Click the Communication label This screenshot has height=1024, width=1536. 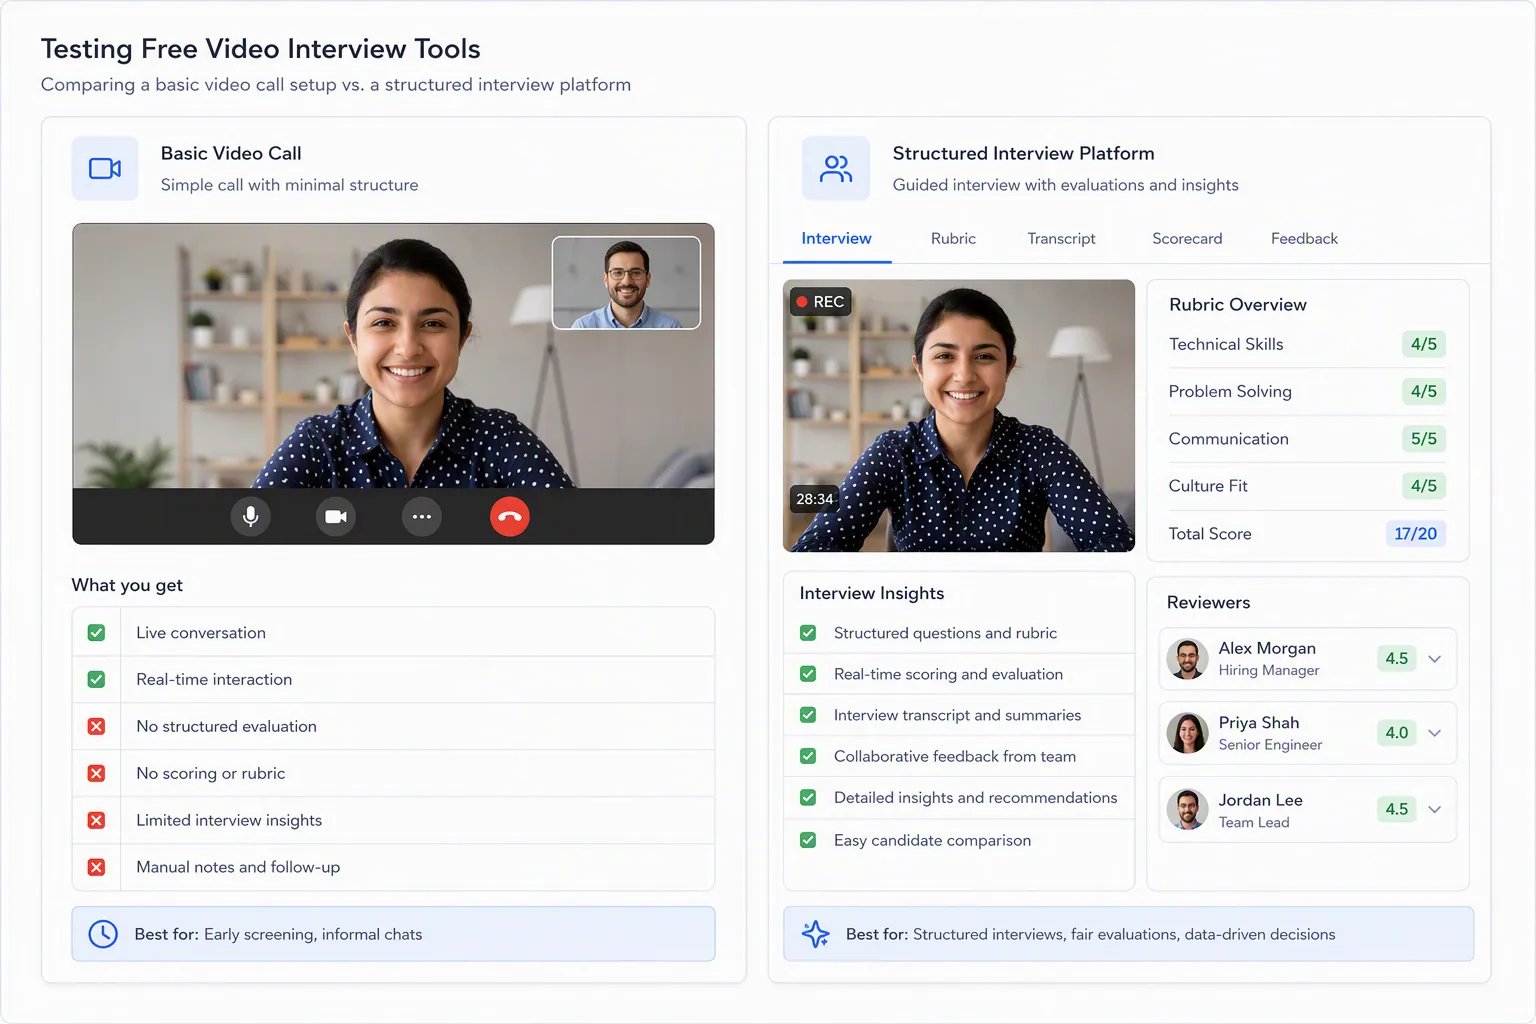(1229, 439)
